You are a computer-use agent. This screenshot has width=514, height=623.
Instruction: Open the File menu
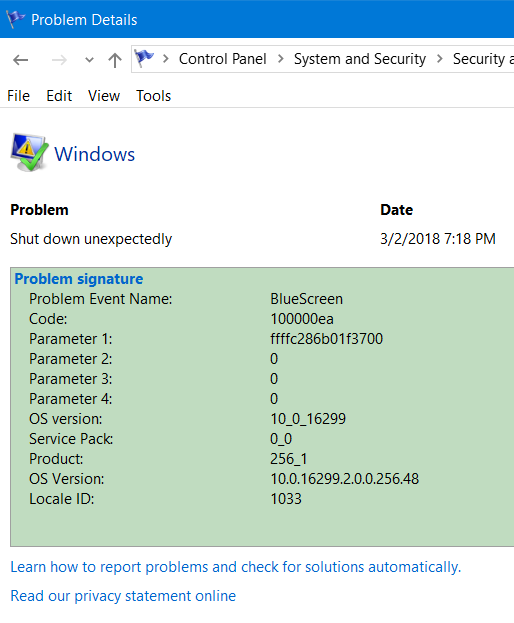click(18, 96)
